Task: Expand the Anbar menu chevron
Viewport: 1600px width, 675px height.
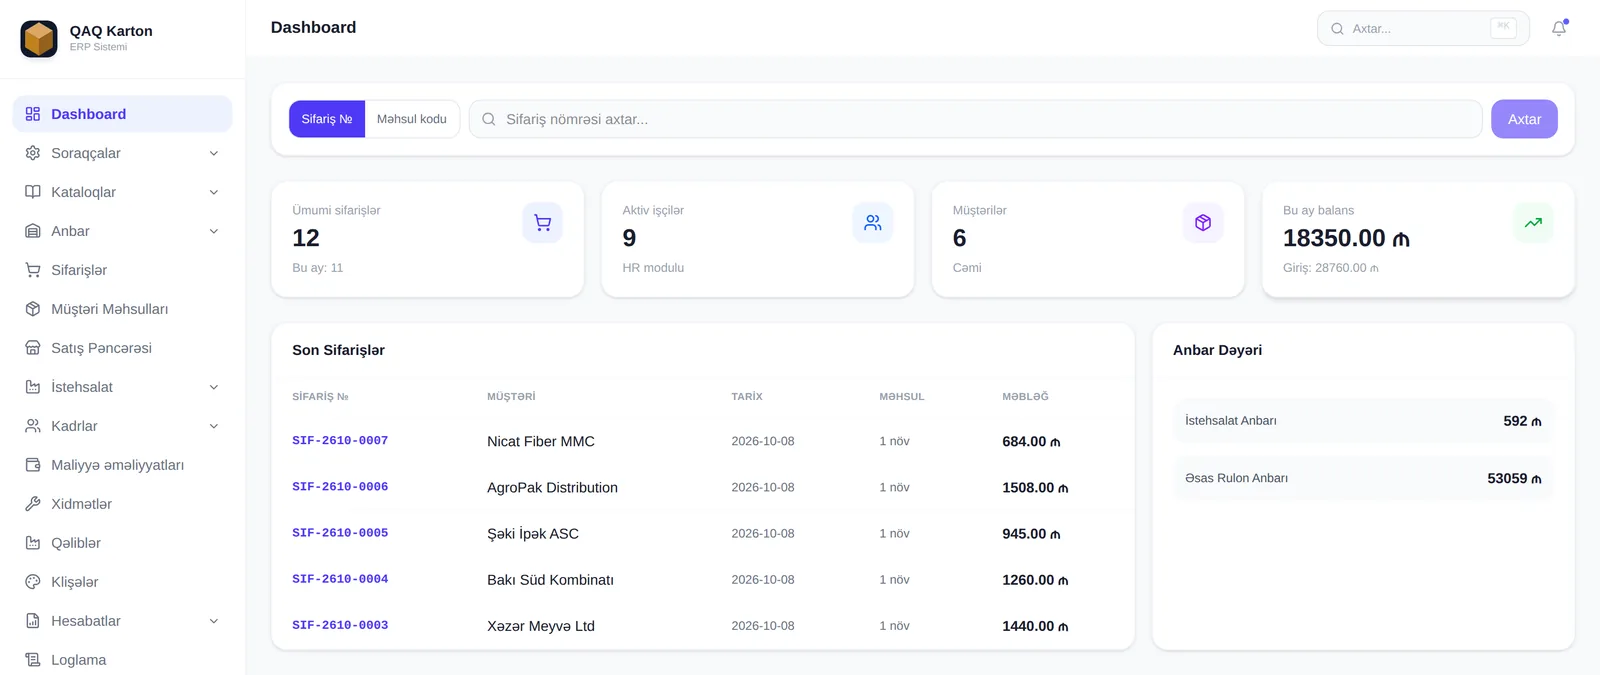Action: pyautogui.click(x=214, y=231)
